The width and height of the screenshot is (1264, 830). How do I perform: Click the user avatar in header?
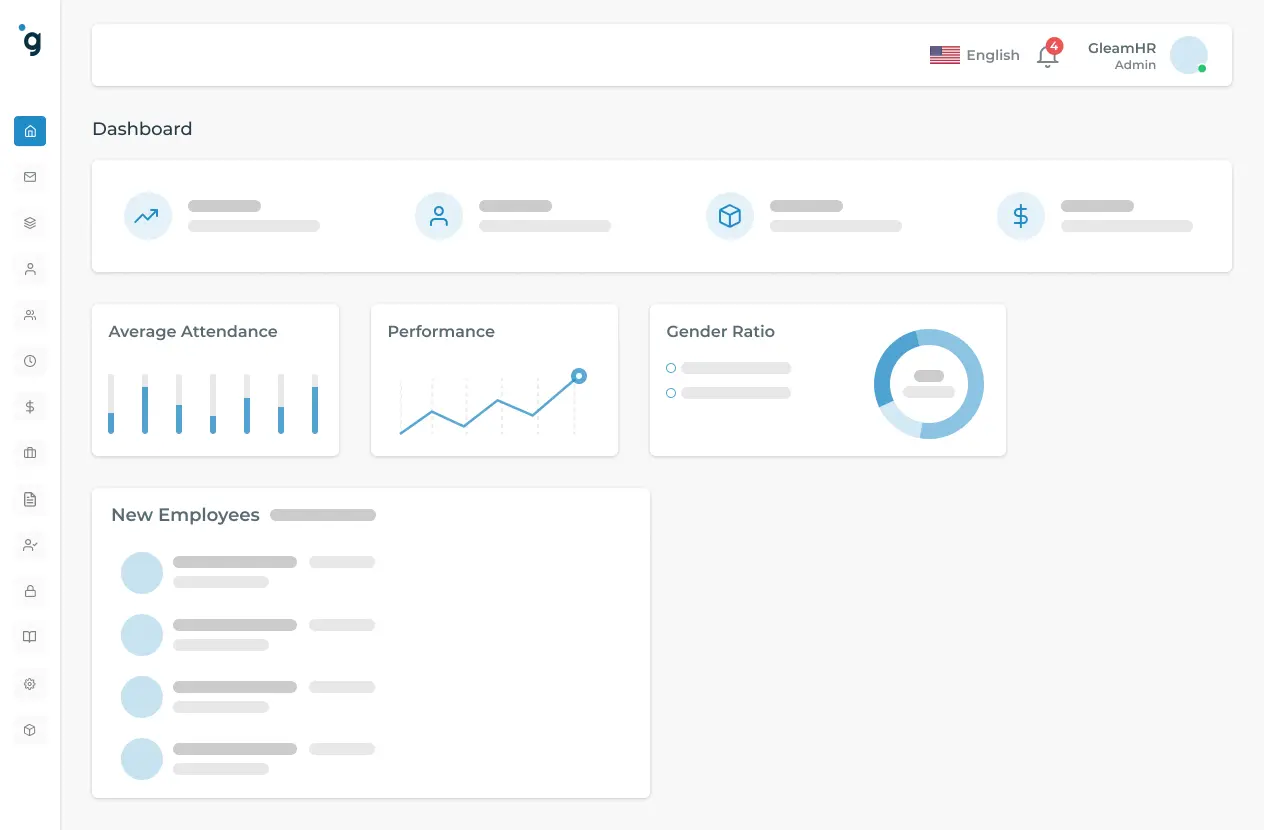point(1189,55)
